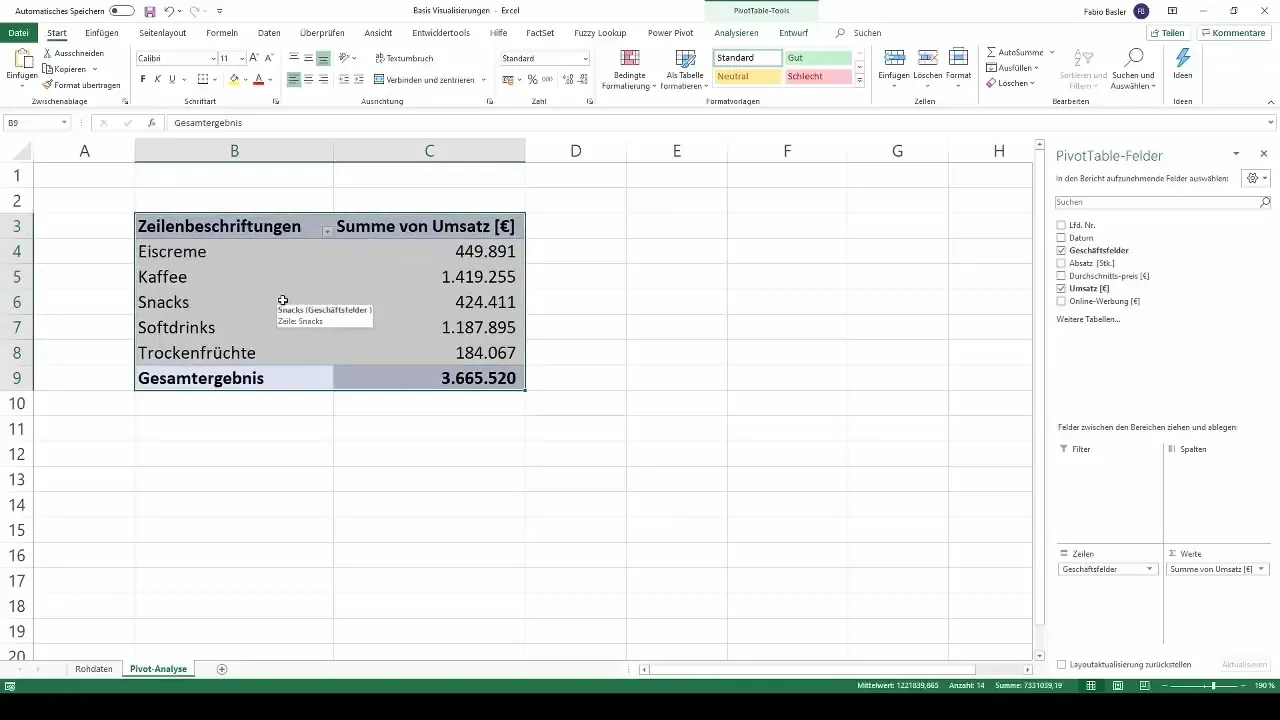Open the PivotTable fields tools gear
Screen dimensions: 1280x720
click(1255, 178)
